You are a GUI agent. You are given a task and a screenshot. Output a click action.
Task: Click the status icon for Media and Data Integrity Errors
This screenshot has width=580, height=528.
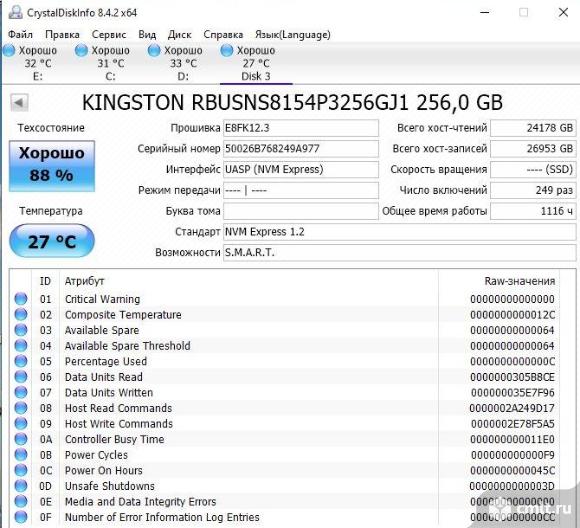click(x=21, y=501)
